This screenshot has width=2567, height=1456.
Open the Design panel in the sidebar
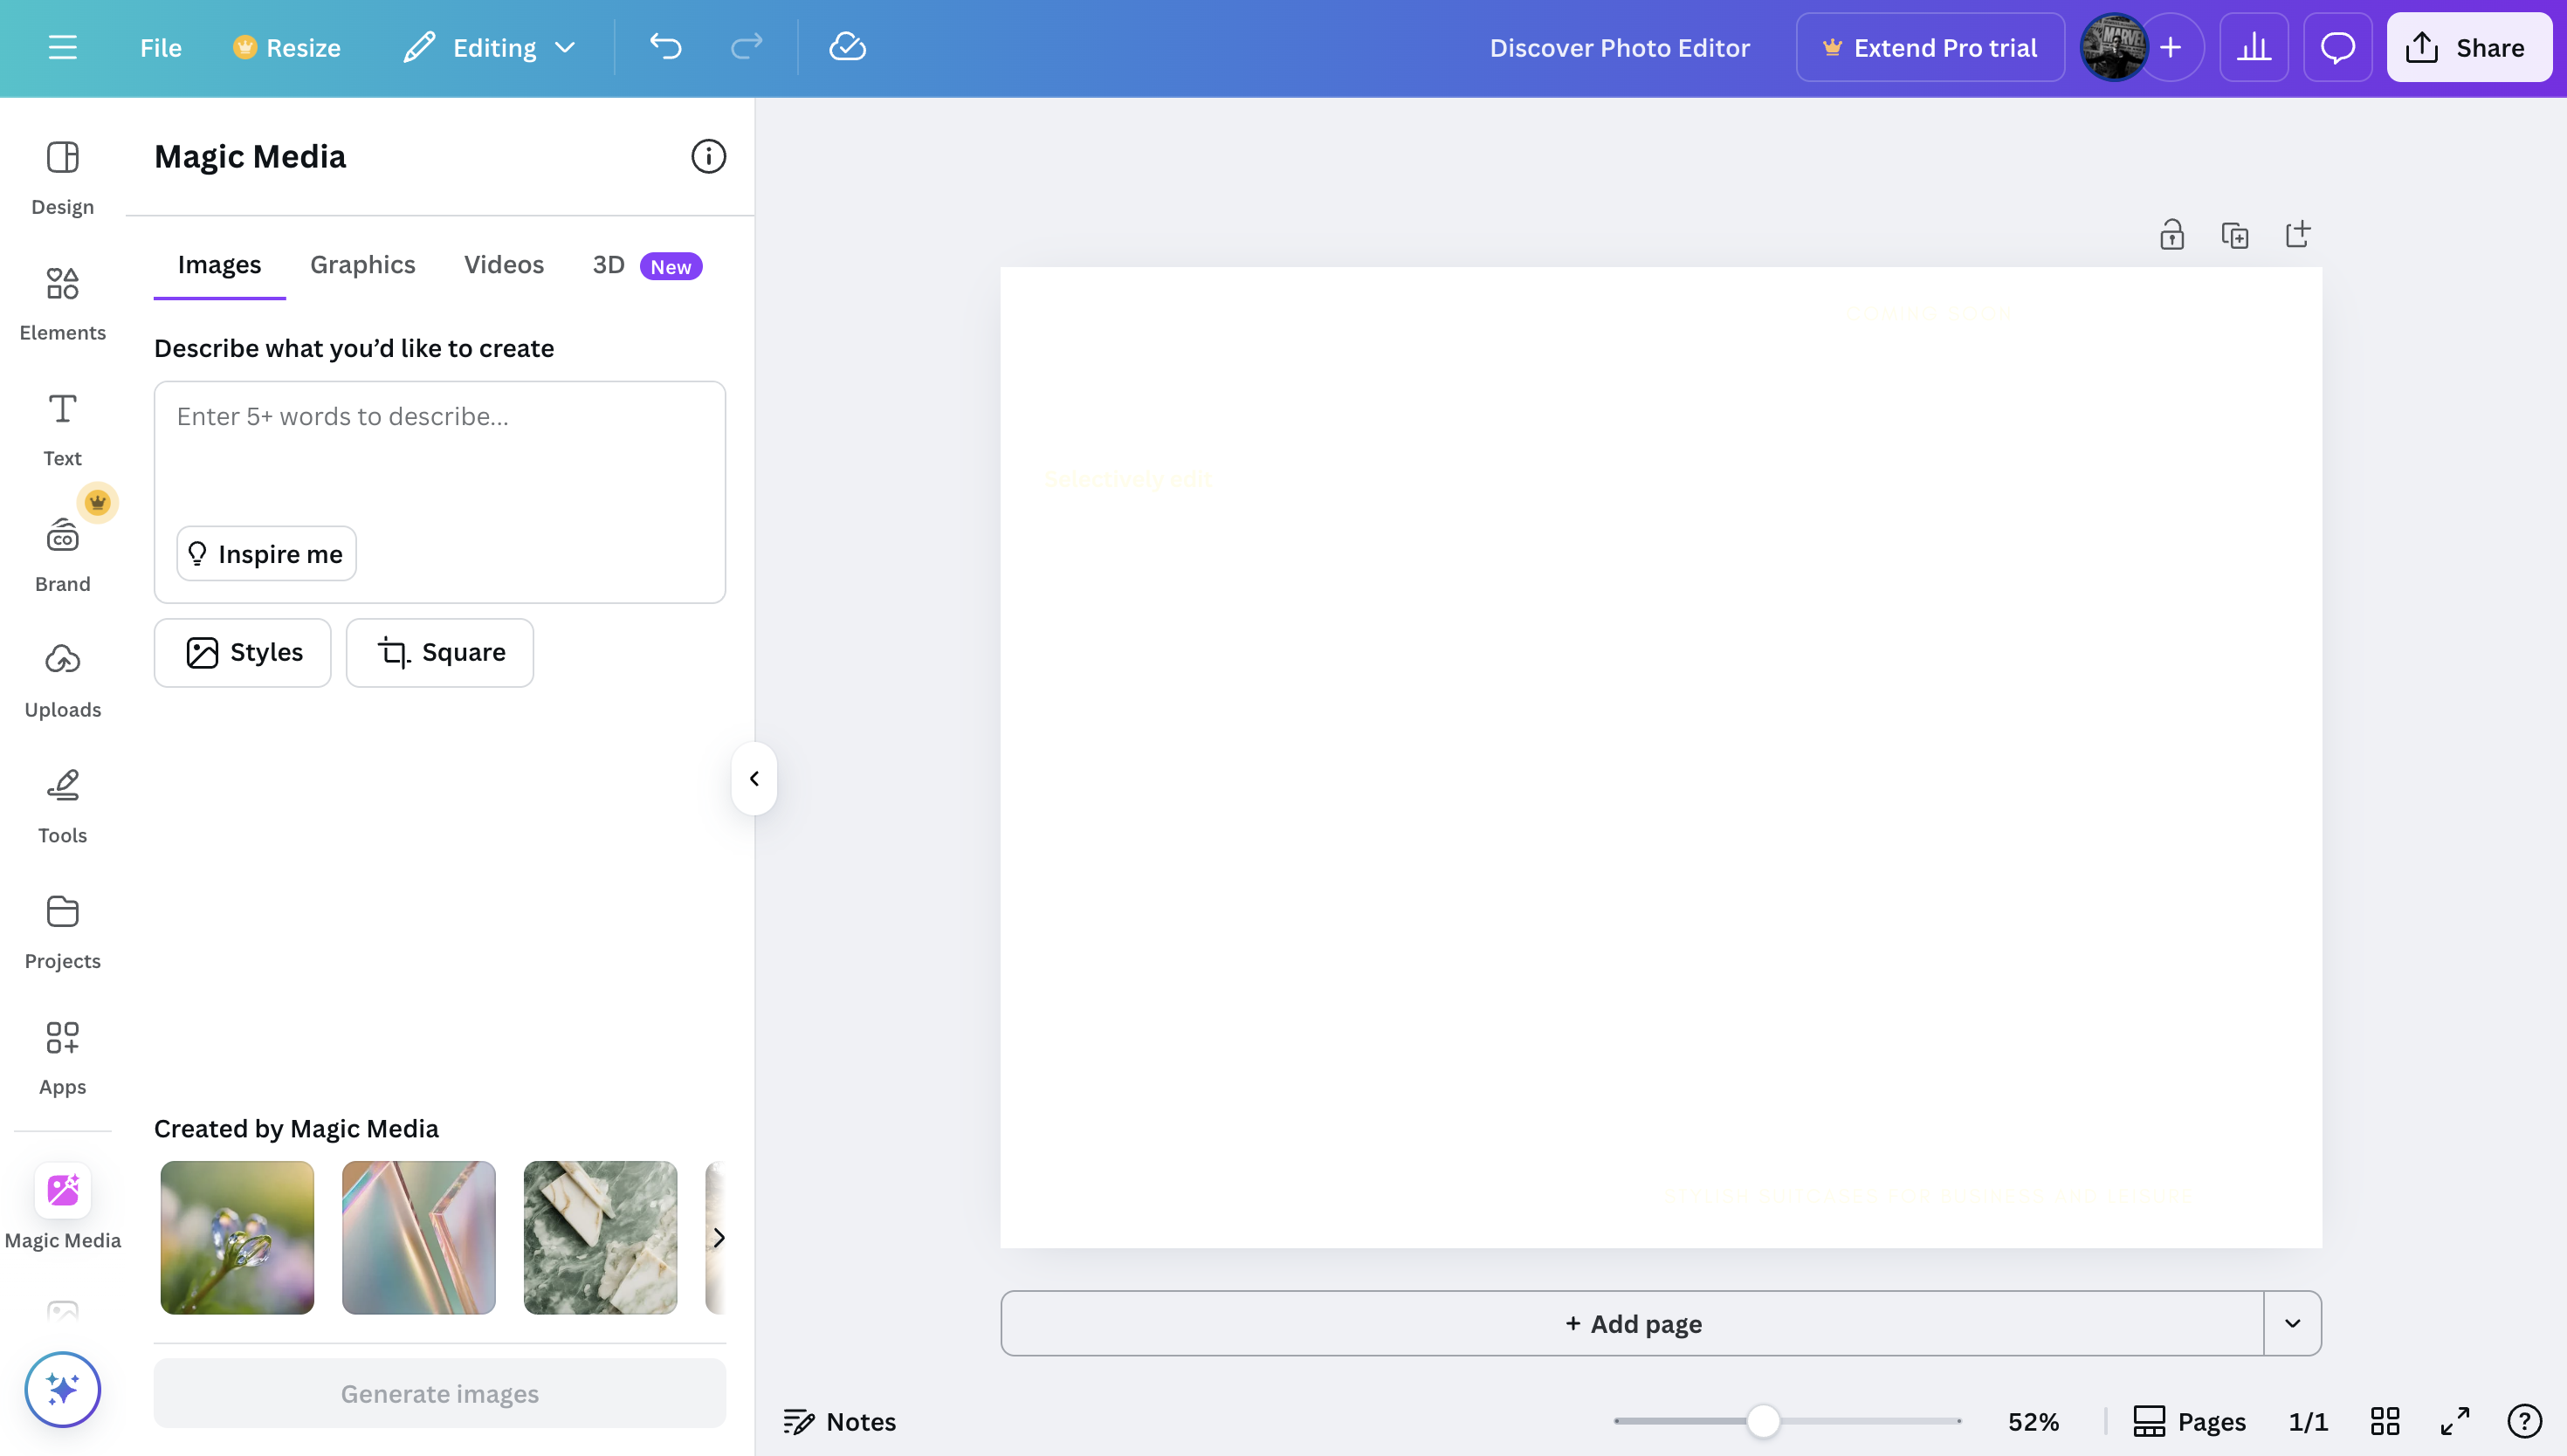tap(62, 177)
